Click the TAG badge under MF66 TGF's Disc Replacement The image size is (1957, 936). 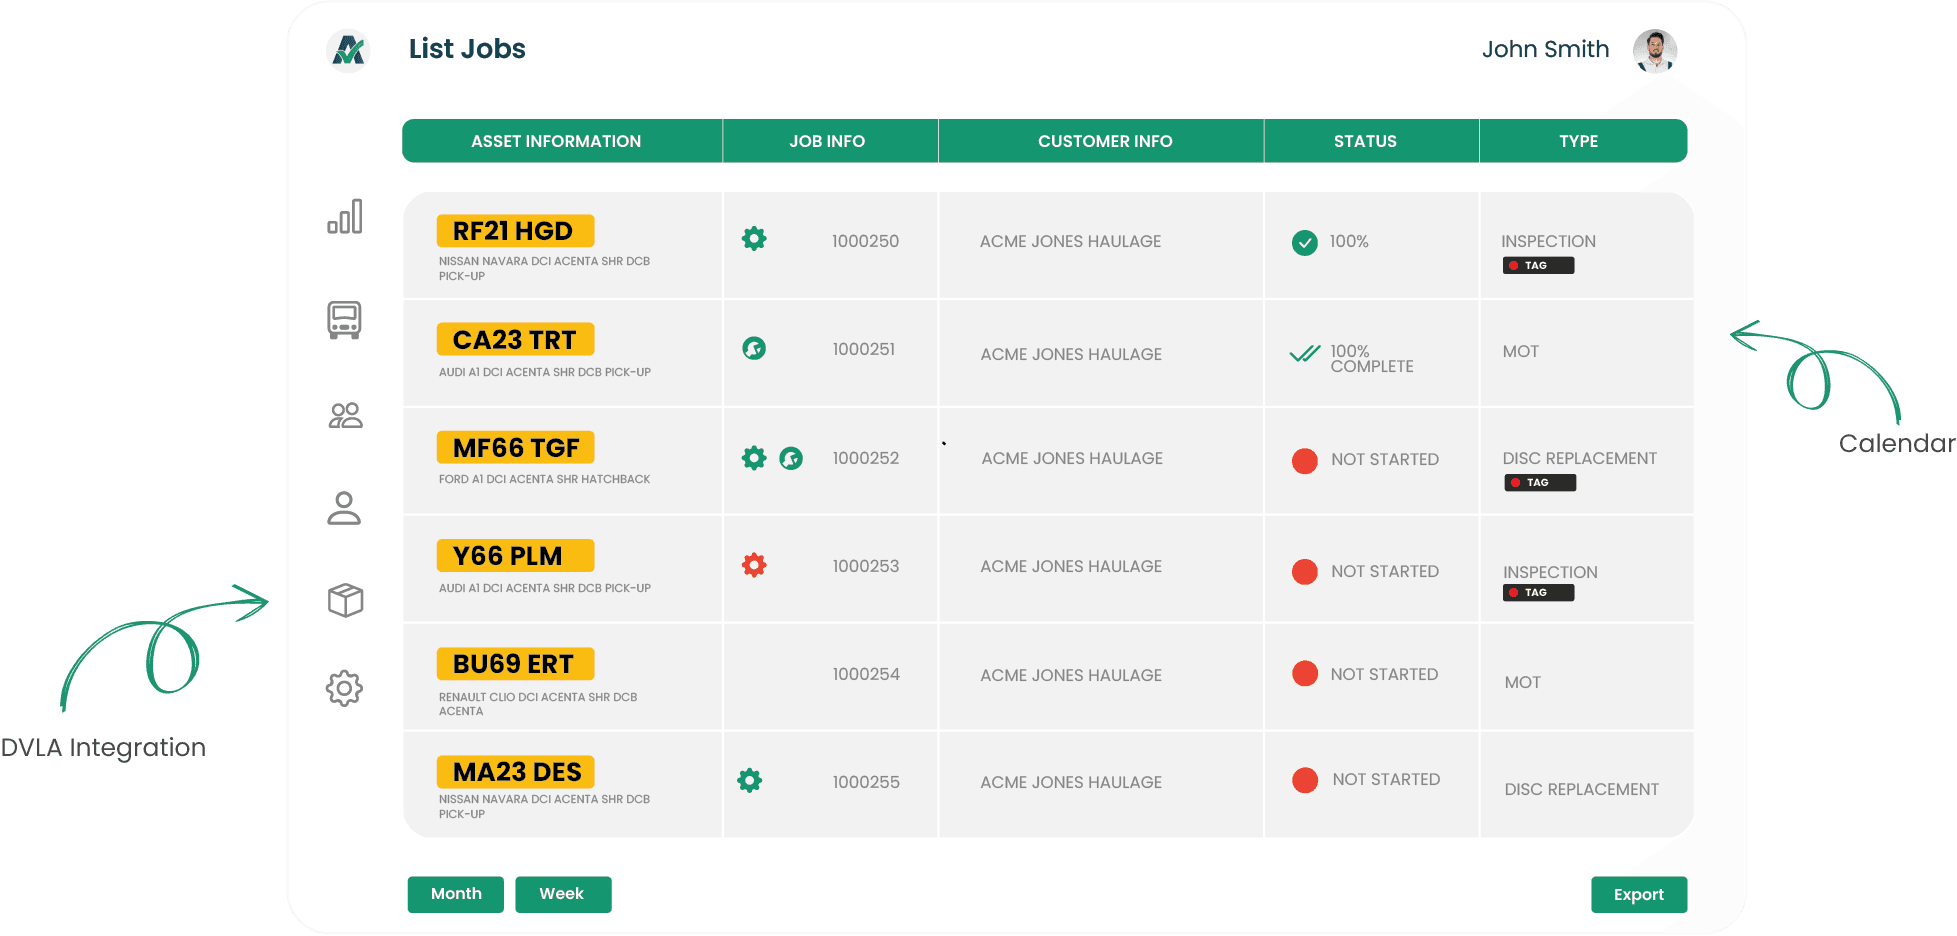pyautogui.click(x=1541, y=483)
